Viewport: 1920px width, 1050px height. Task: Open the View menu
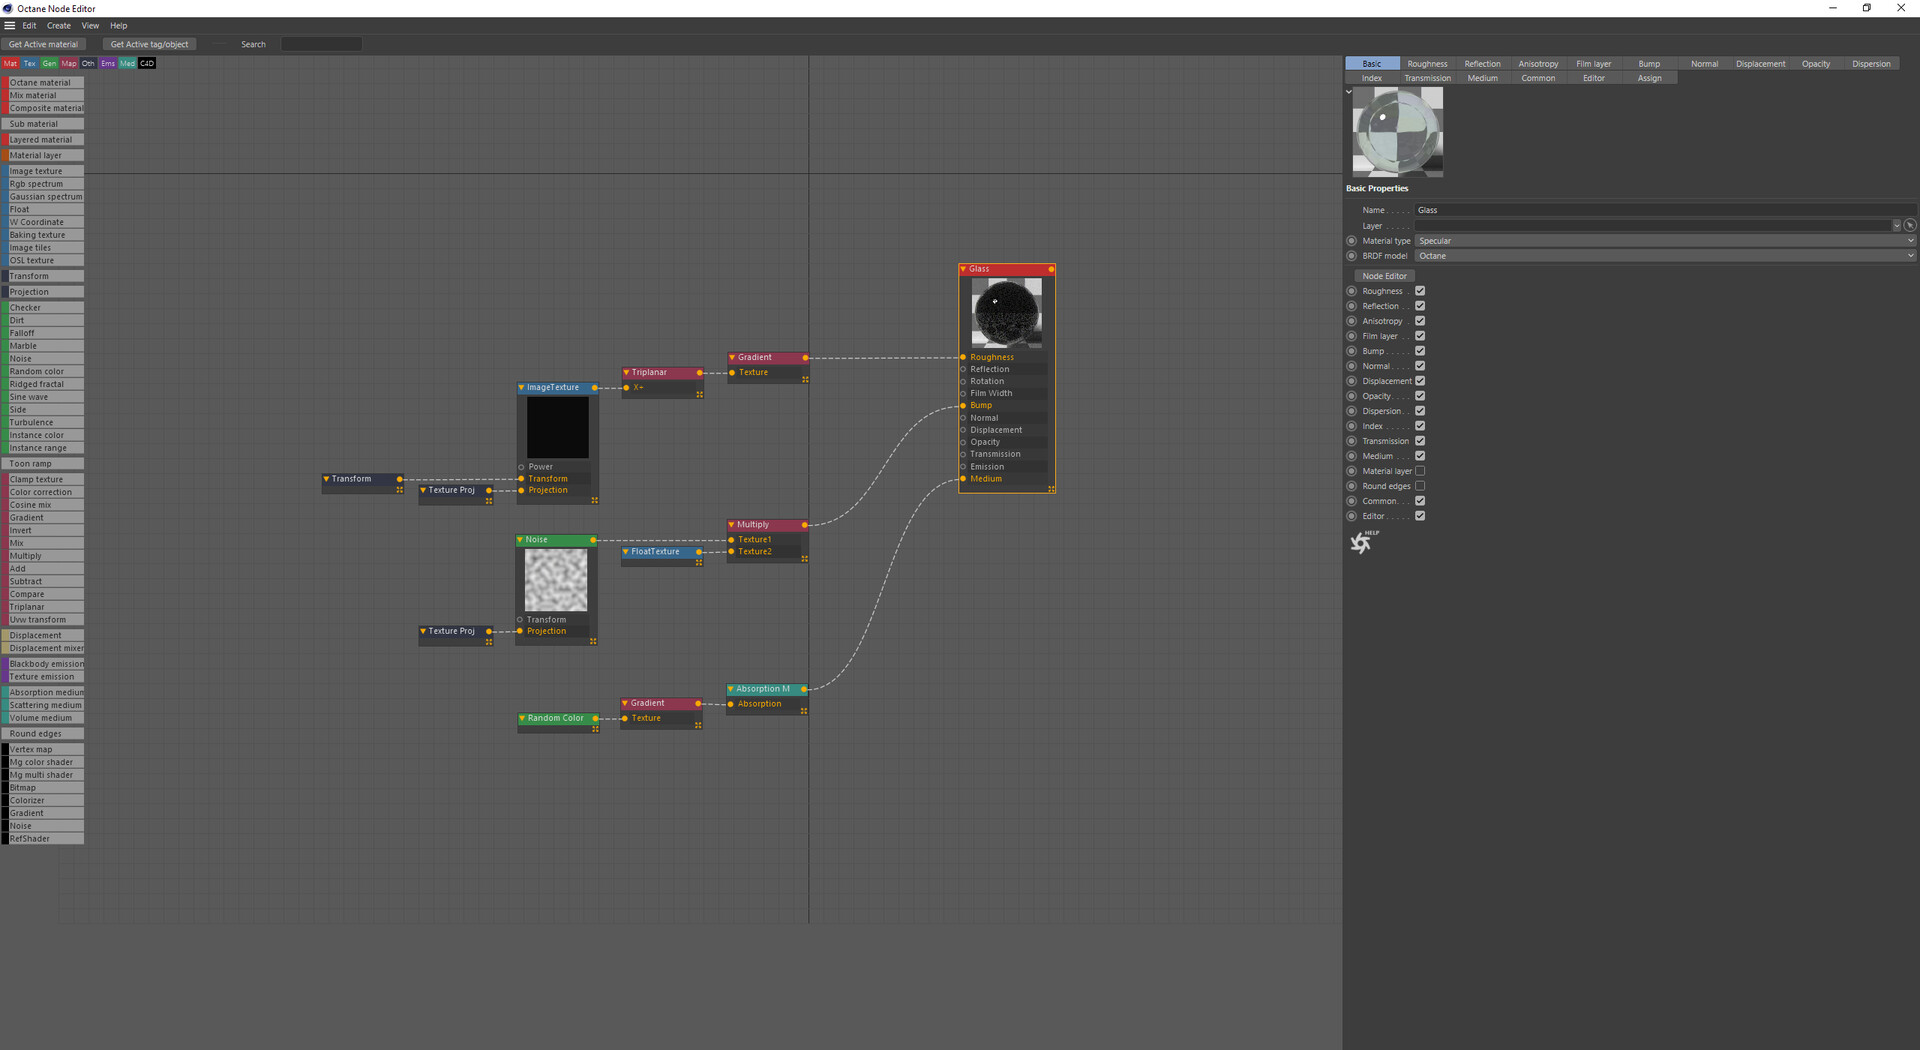(90, 26)
